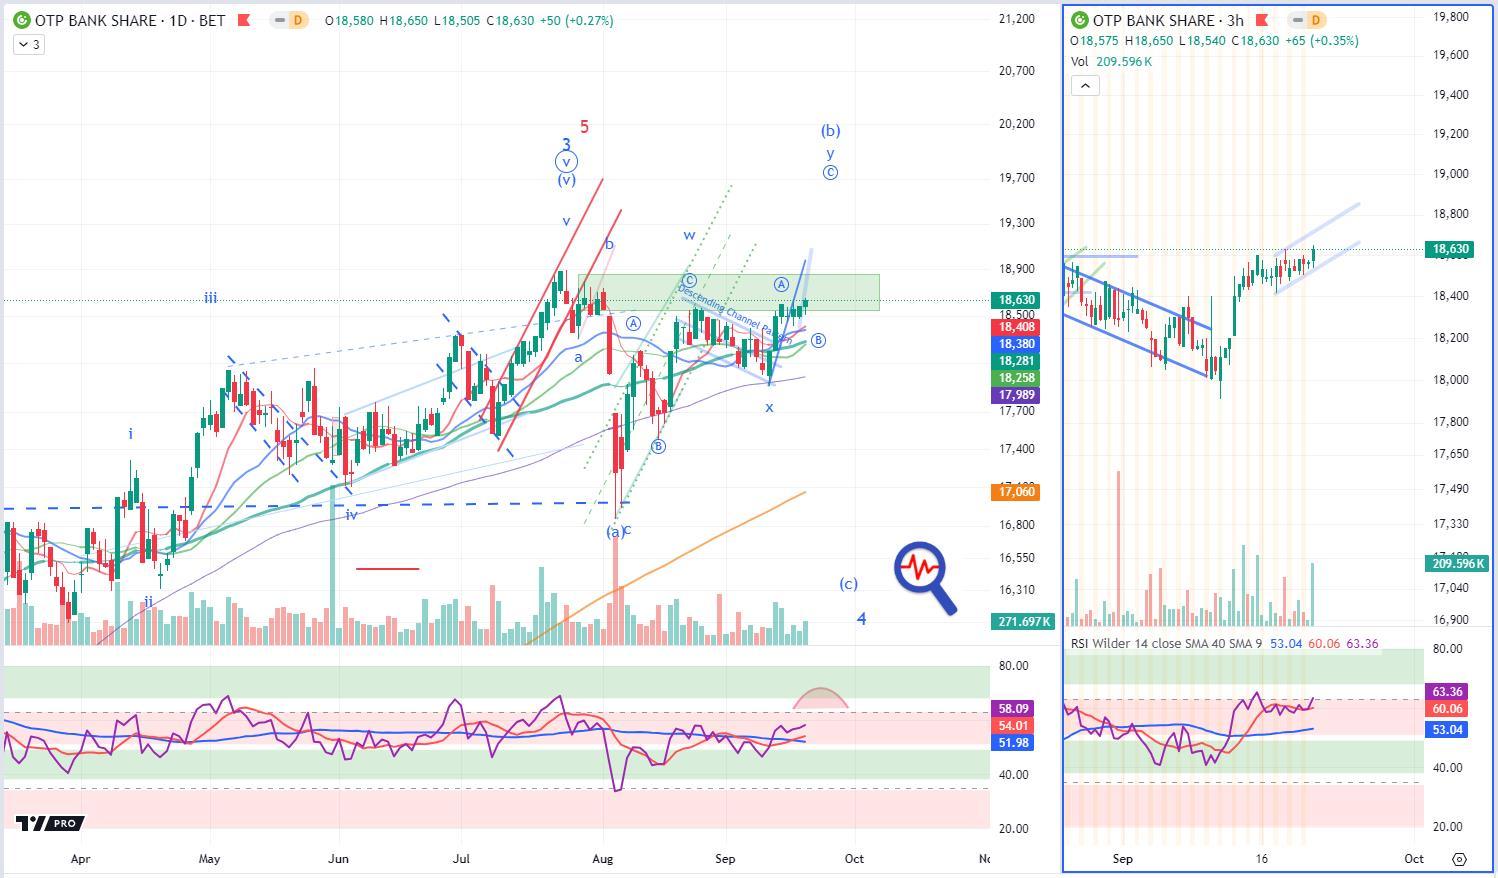Select the short red horizontal line drawing
Image resolution: width=1498 pixels, height=878 pixels.
[387, 568]
